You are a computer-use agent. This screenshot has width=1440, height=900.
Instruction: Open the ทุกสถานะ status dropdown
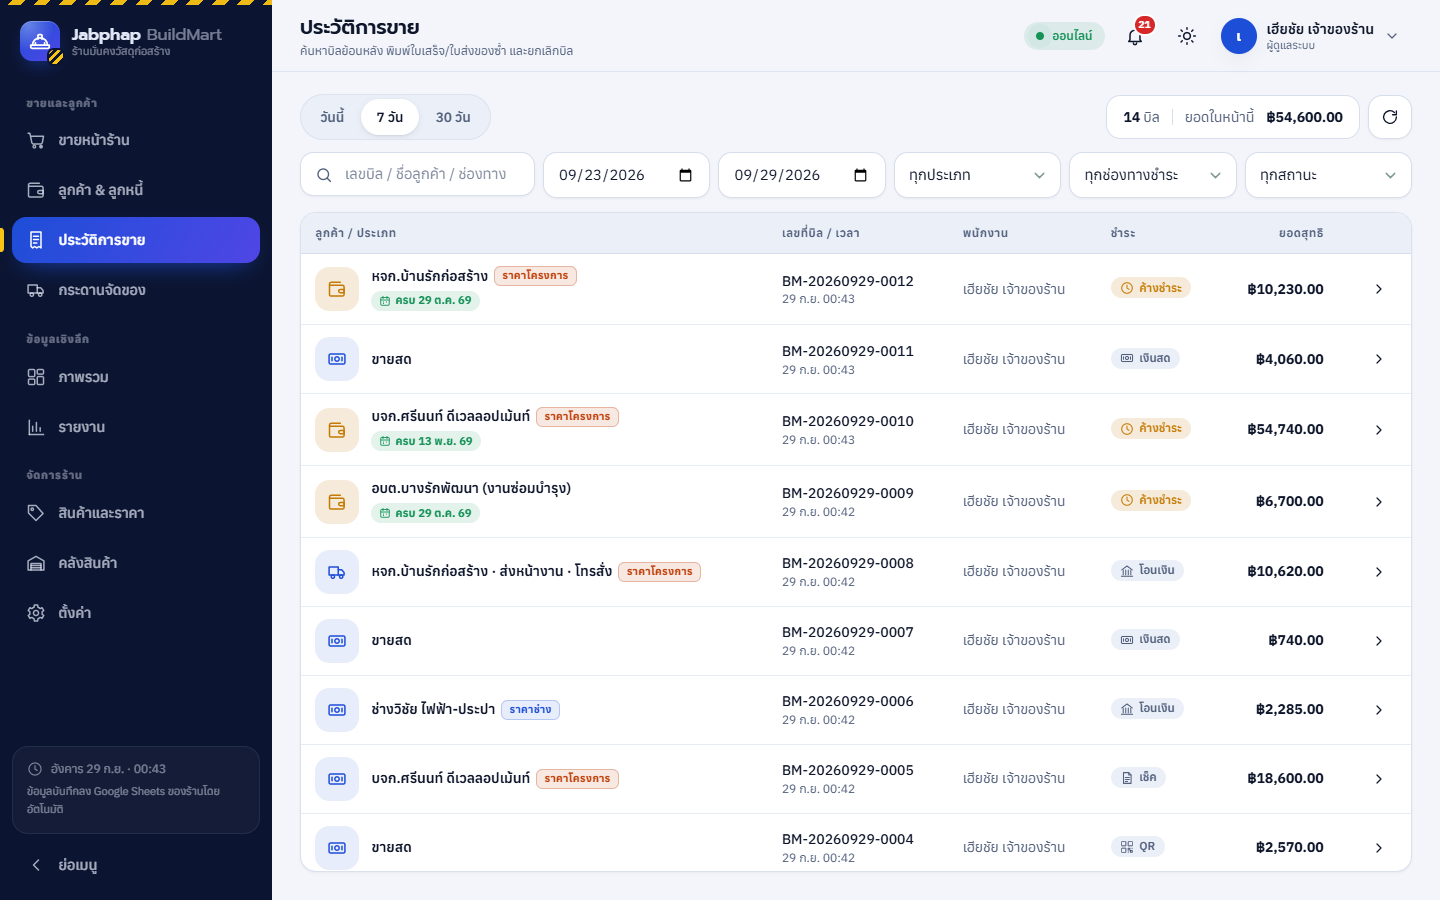click(1328, 175)
